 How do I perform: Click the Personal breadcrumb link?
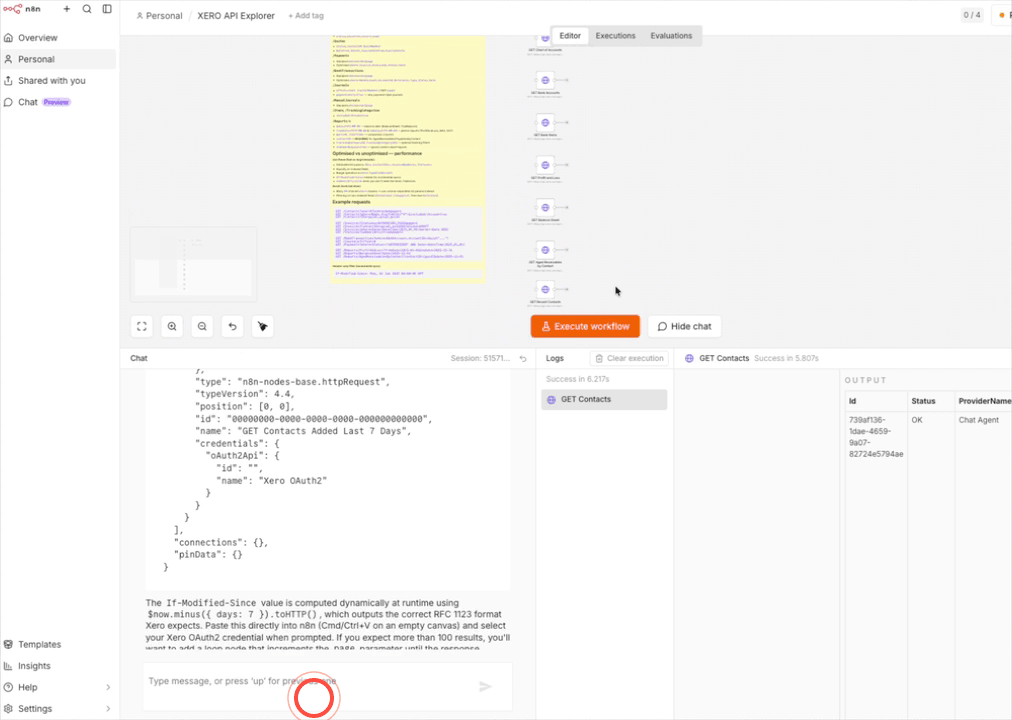[159, 15]
